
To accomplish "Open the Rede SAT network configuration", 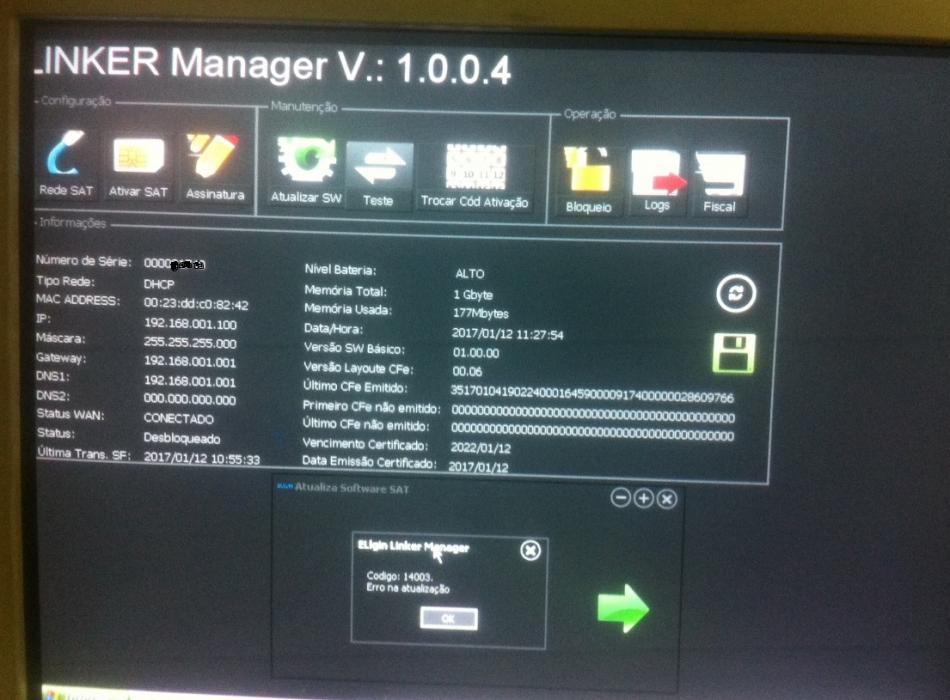I will 65,164.
